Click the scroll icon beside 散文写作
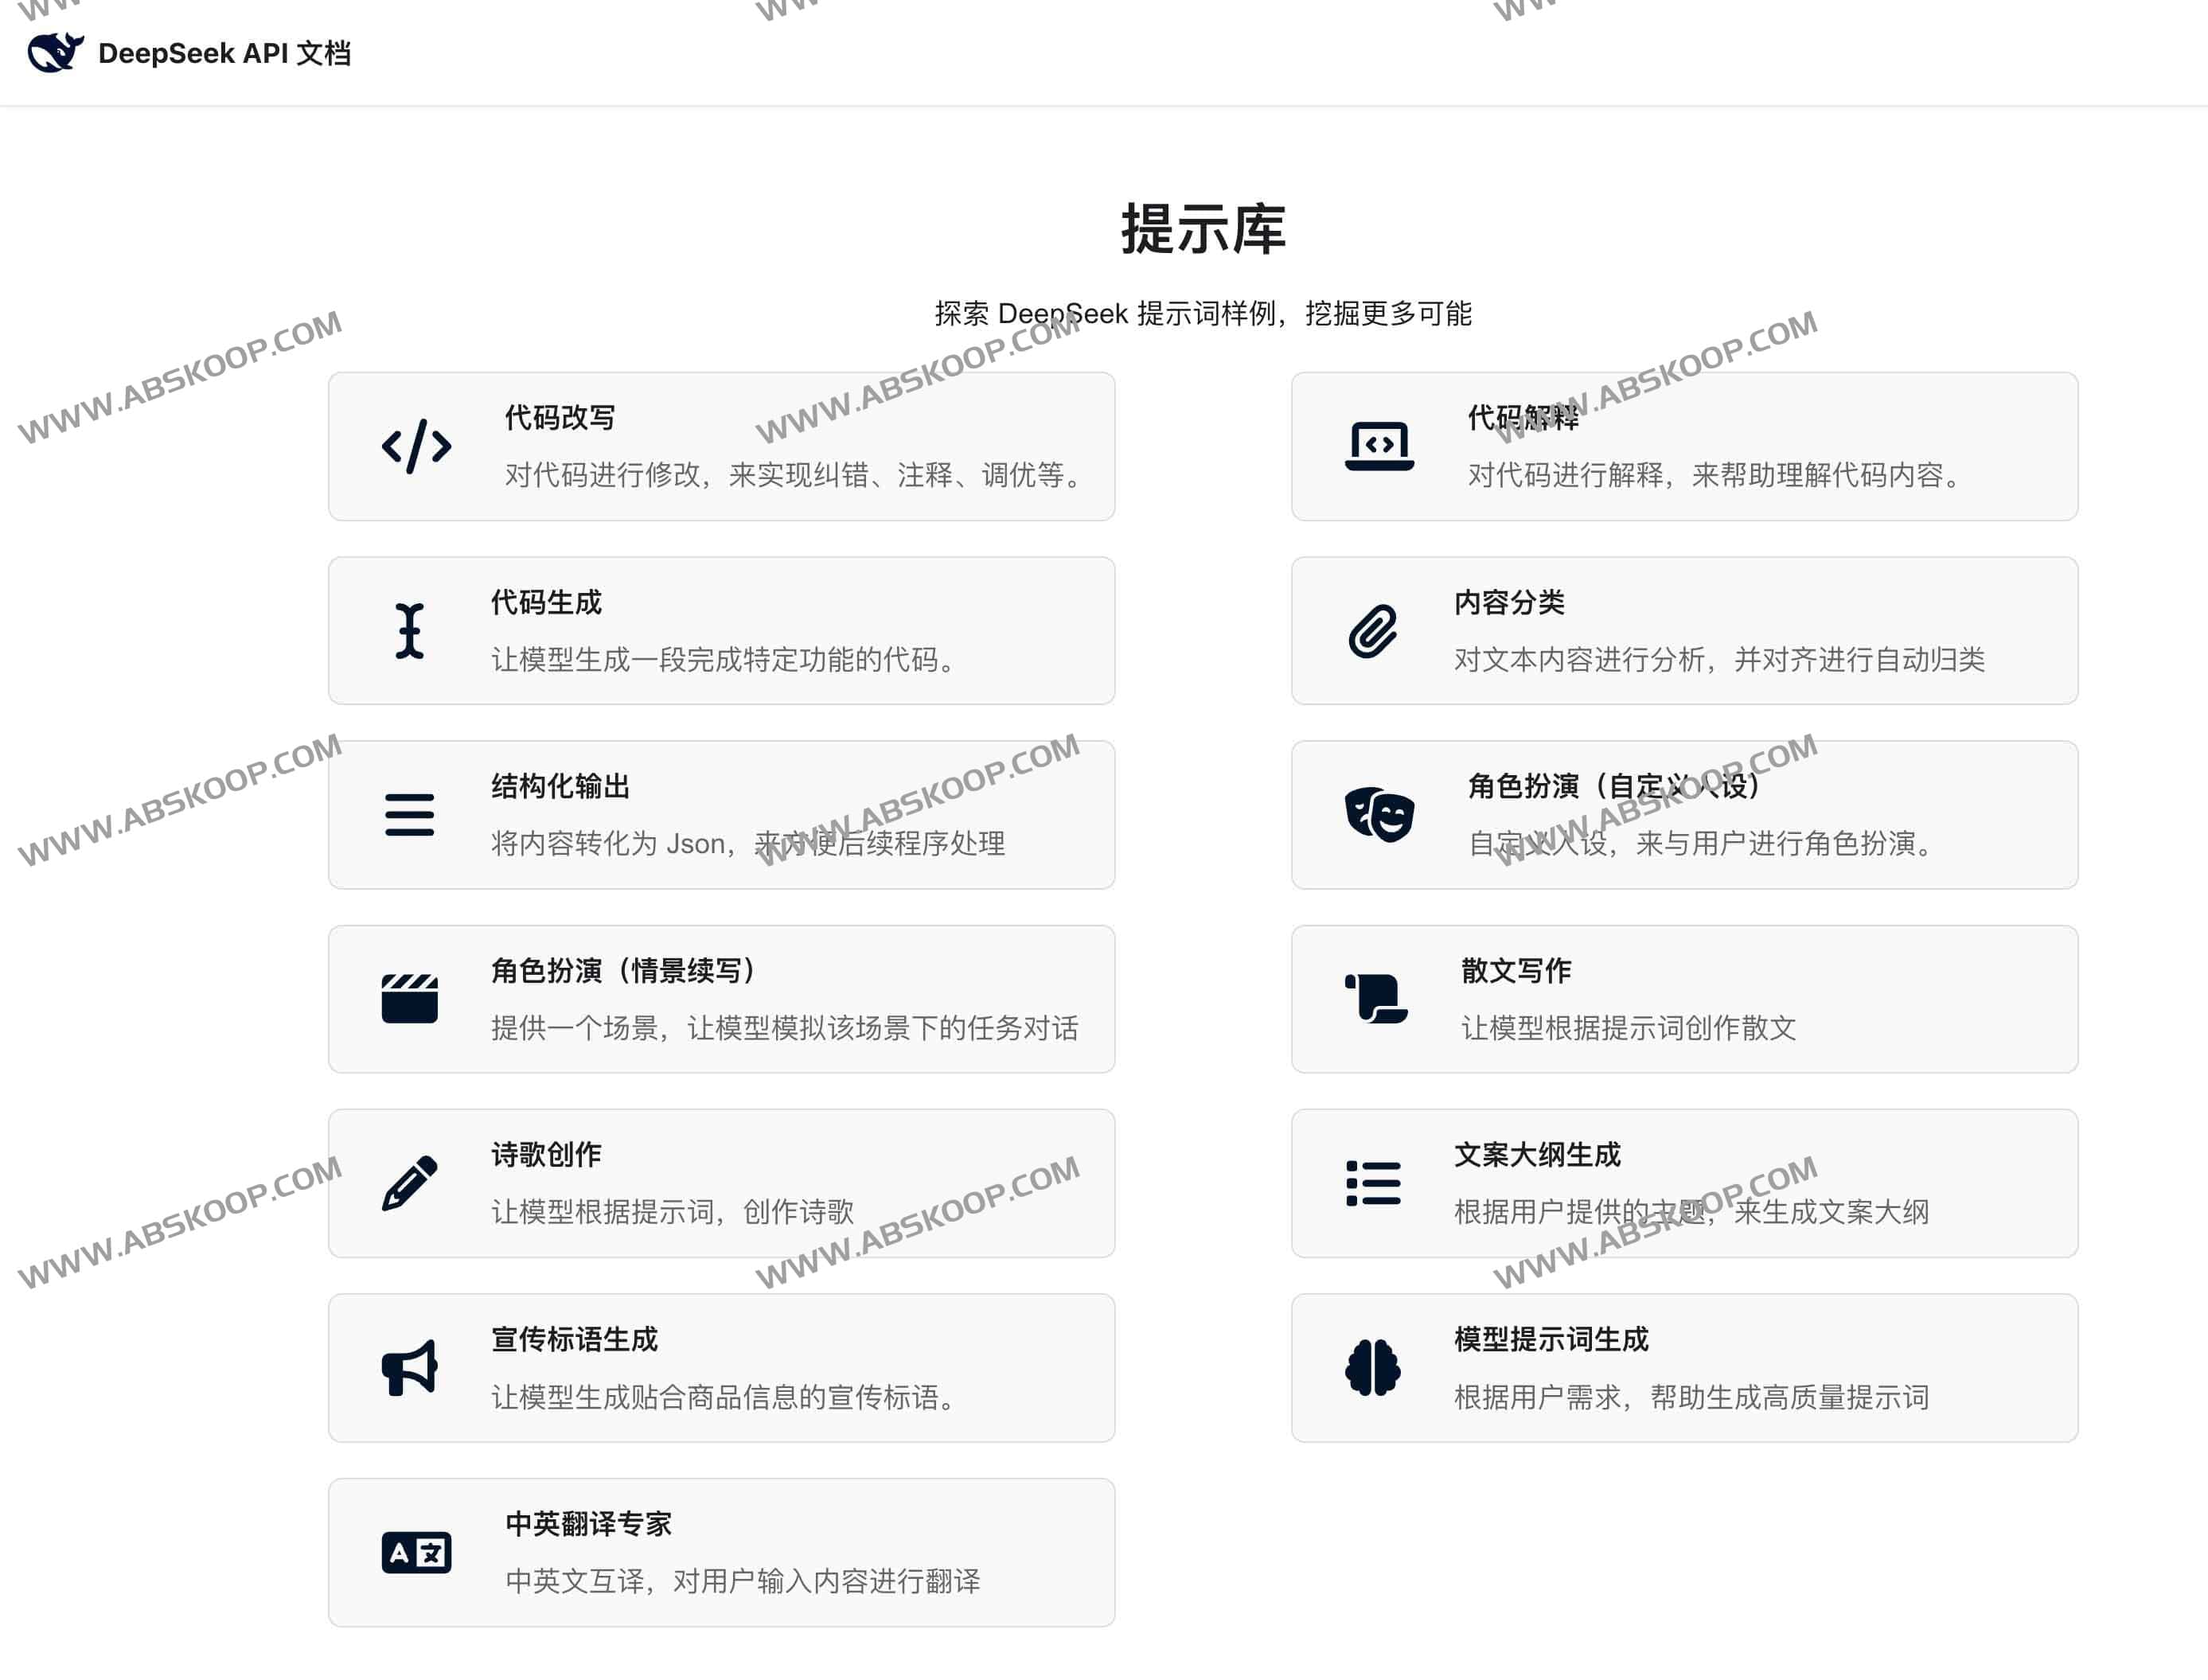Screen dimensions: 2208x1680 (x=1372, y=997)
